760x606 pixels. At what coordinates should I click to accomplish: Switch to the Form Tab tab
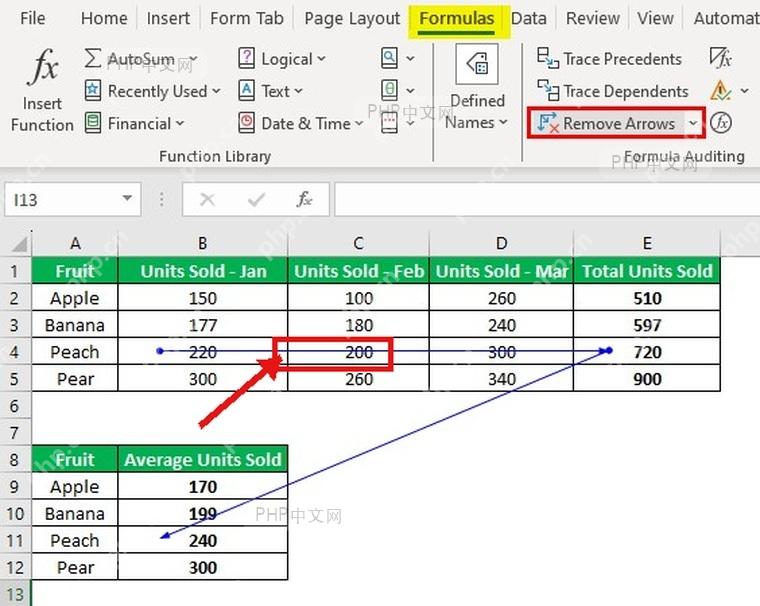tap(247, 18)
